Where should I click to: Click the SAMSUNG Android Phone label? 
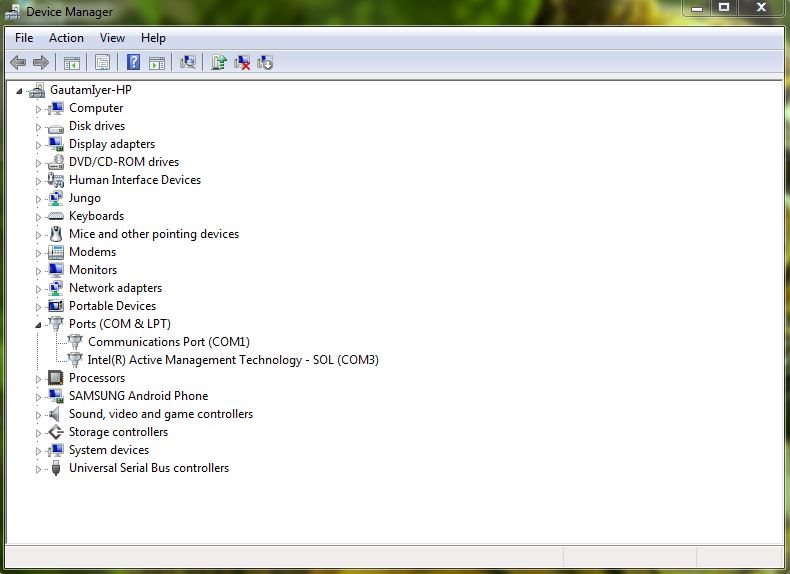(x=139, y=396)
